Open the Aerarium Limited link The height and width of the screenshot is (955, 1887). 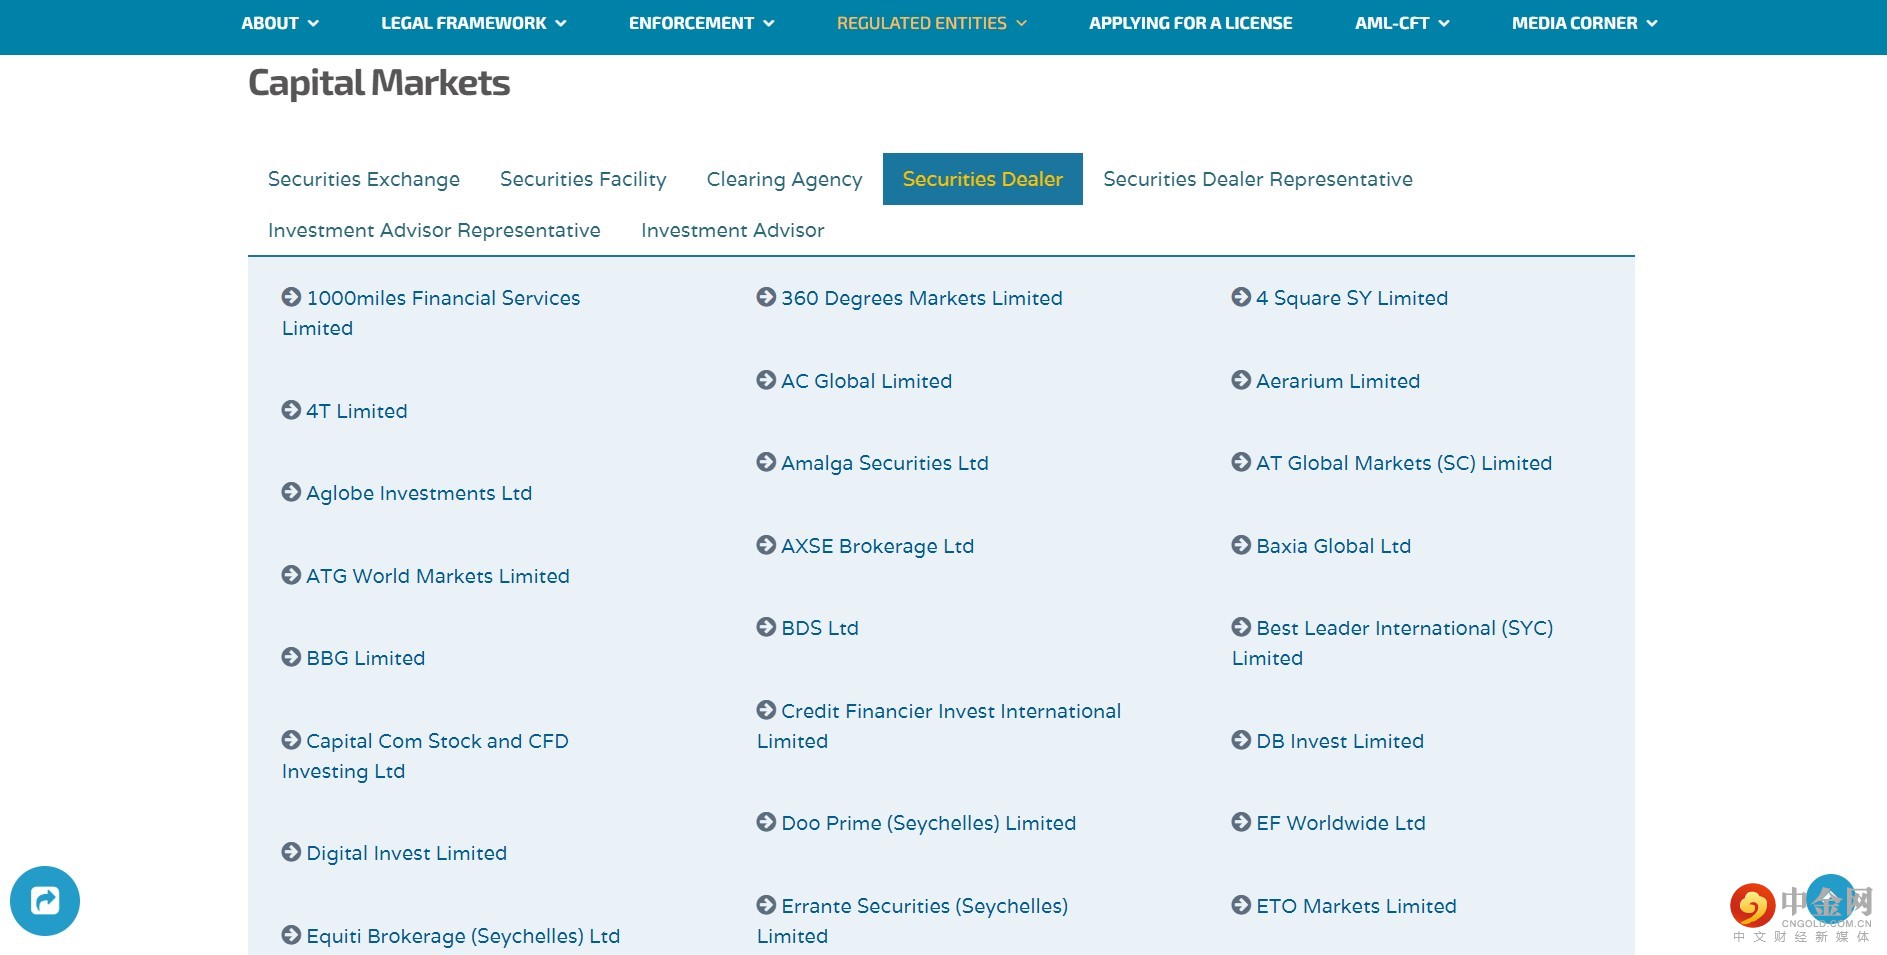[x=1338, y=381]
